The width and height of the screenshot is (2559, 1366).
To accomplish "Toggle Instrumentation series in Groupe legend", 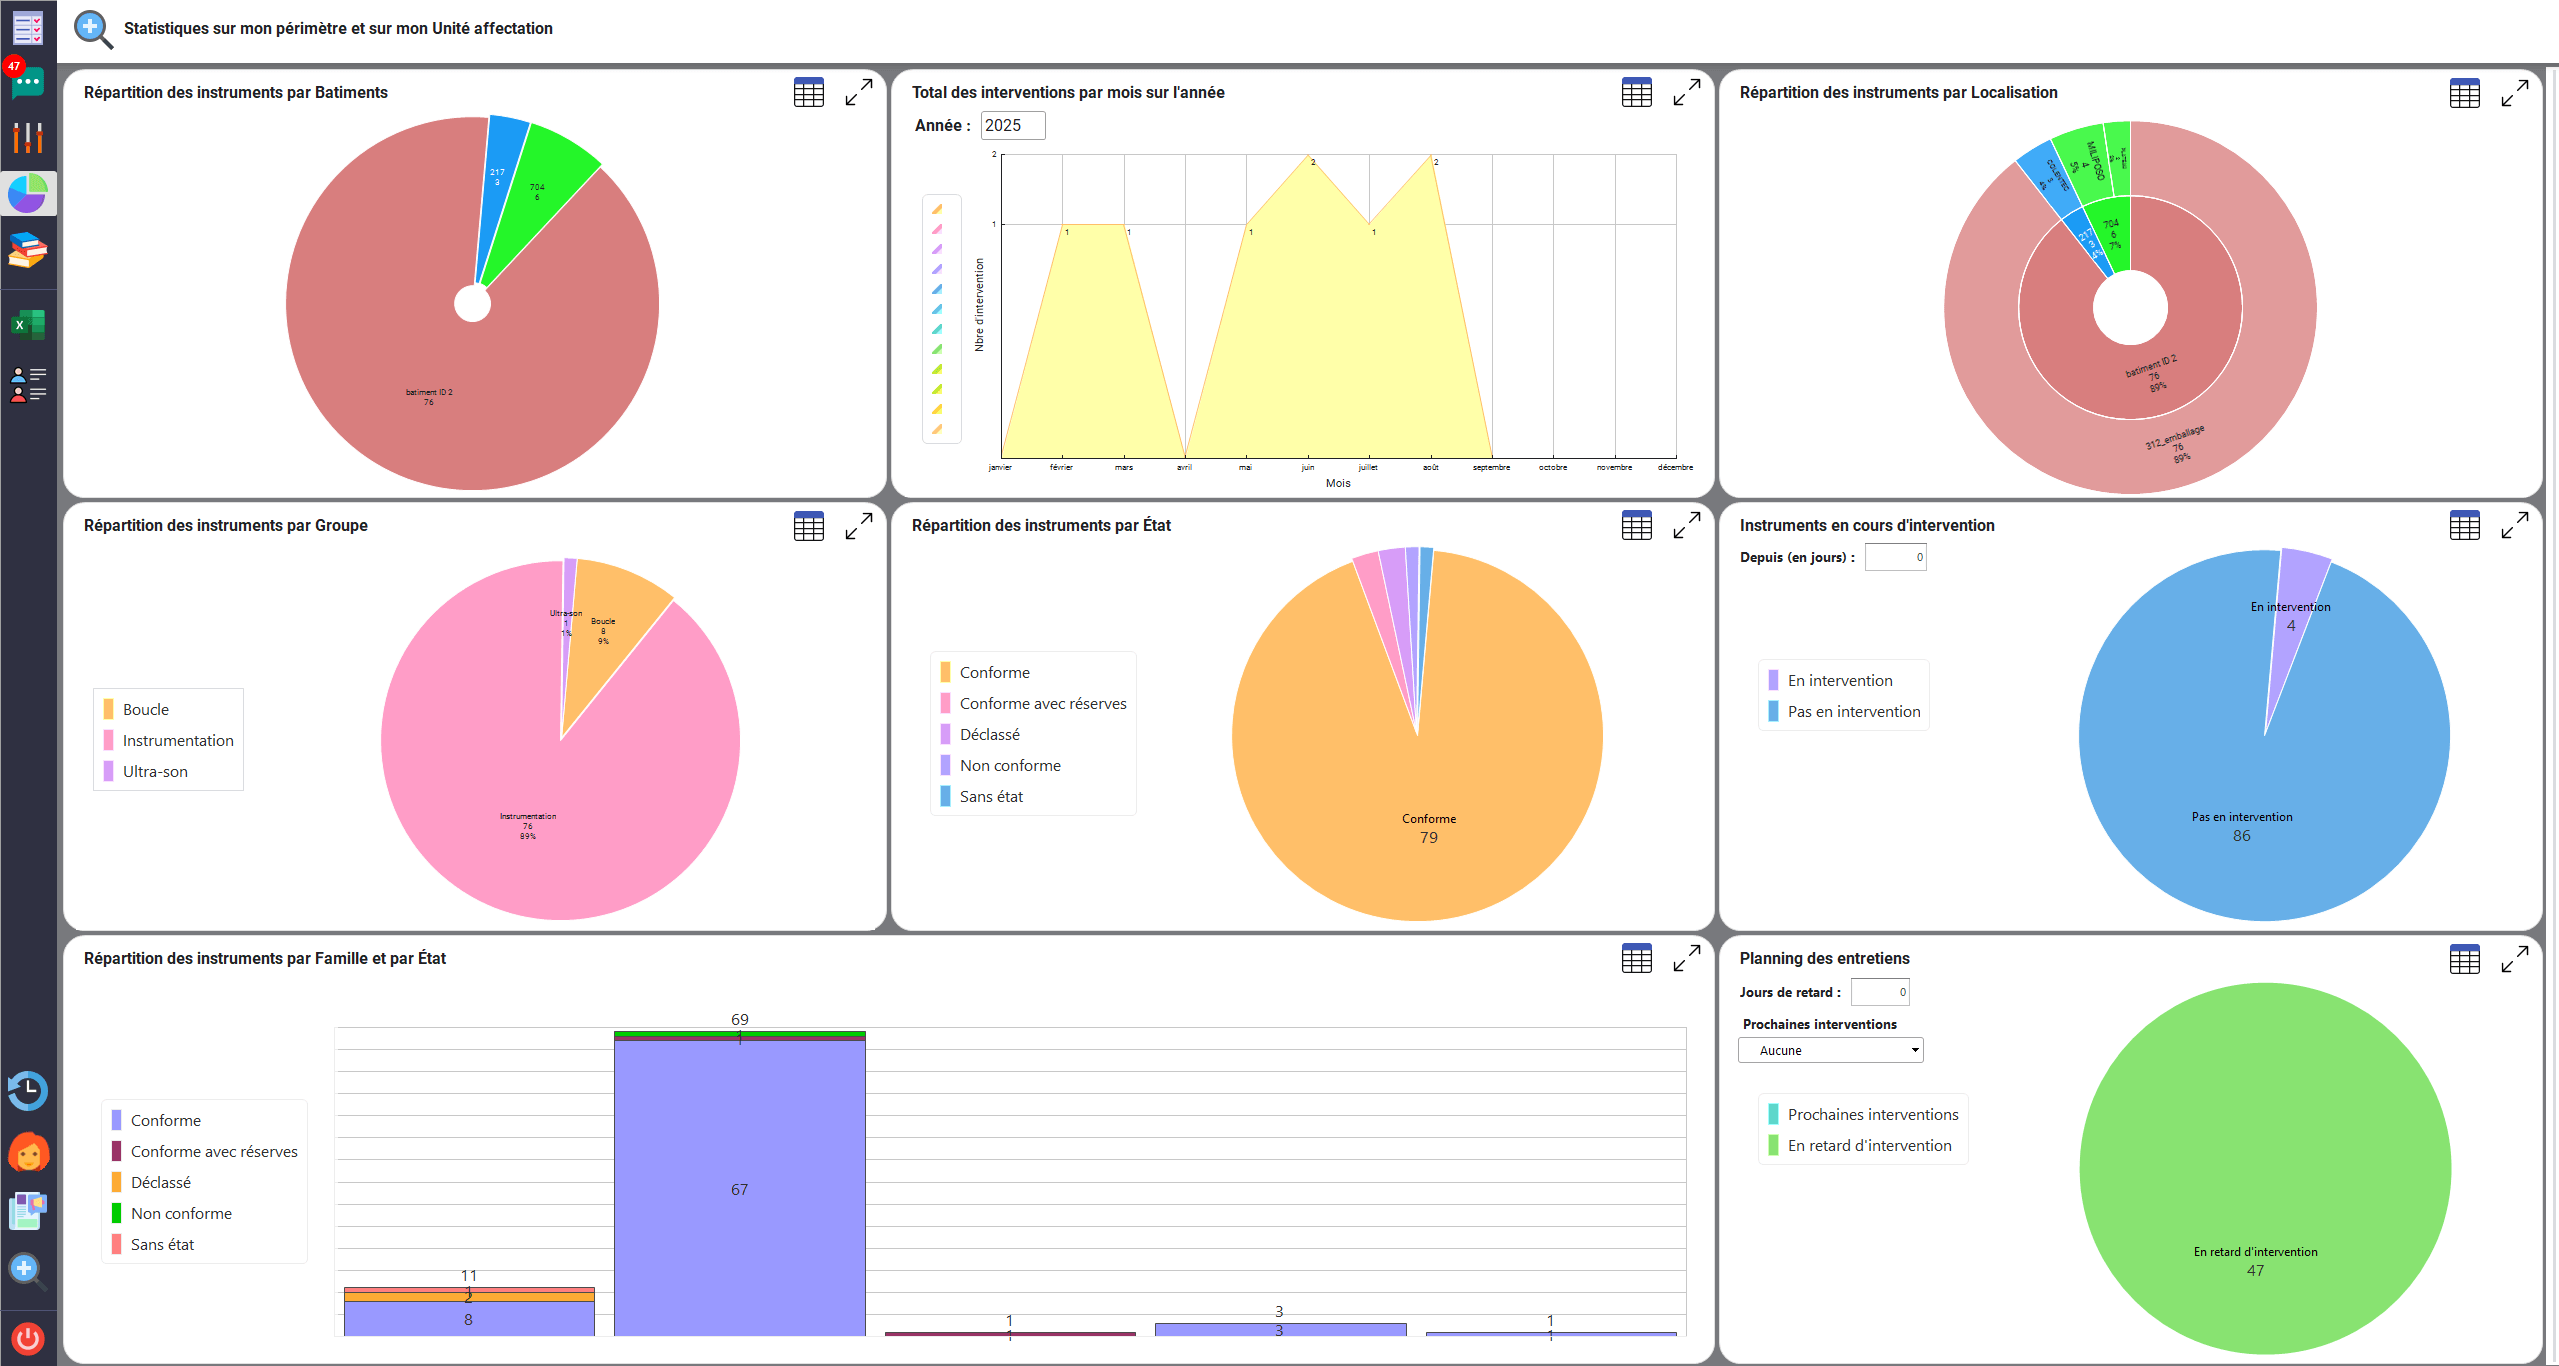I will pos(177,741).
